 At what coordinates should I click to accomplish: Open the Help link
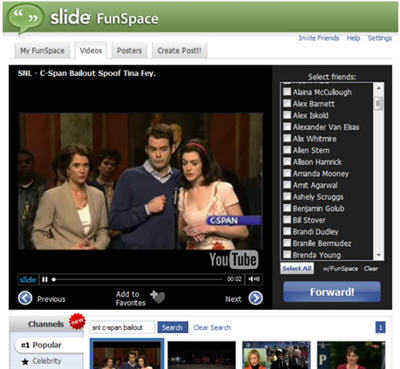tap(353, 38)
